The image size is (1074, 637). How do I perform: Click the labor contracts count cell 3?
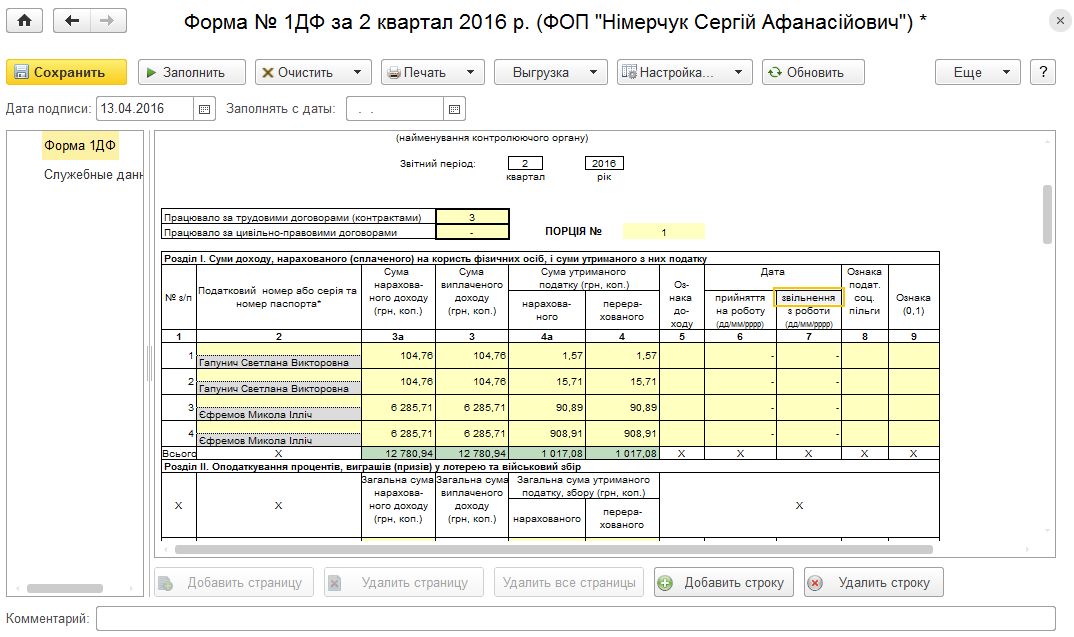tap(472, 217)
